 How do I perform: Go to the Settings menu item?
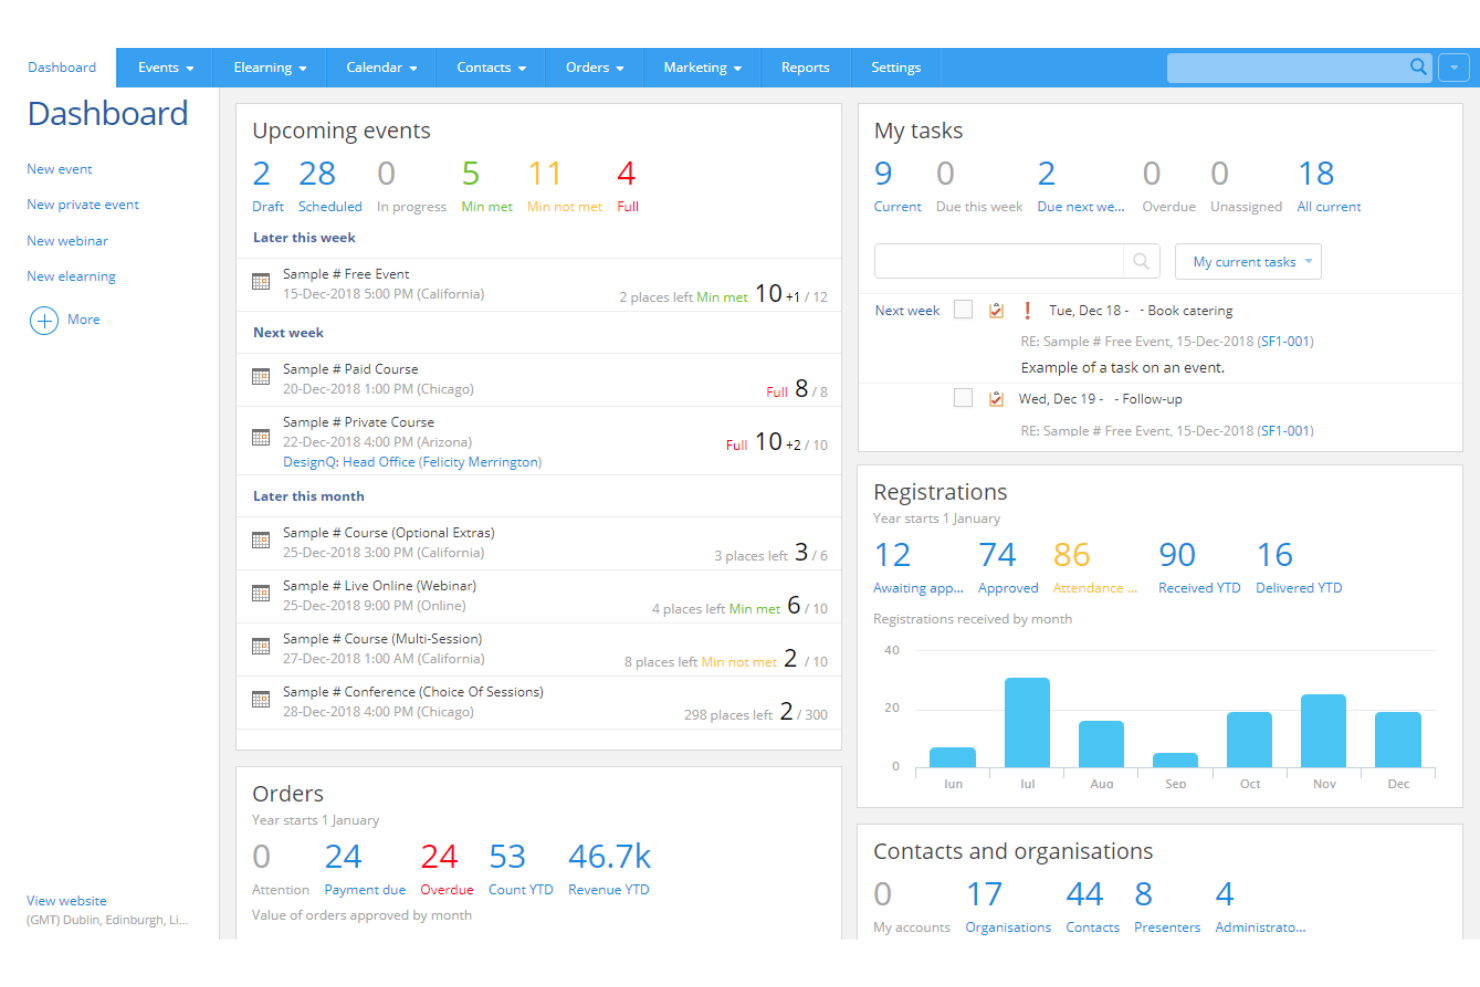click(x=895, y=68)
